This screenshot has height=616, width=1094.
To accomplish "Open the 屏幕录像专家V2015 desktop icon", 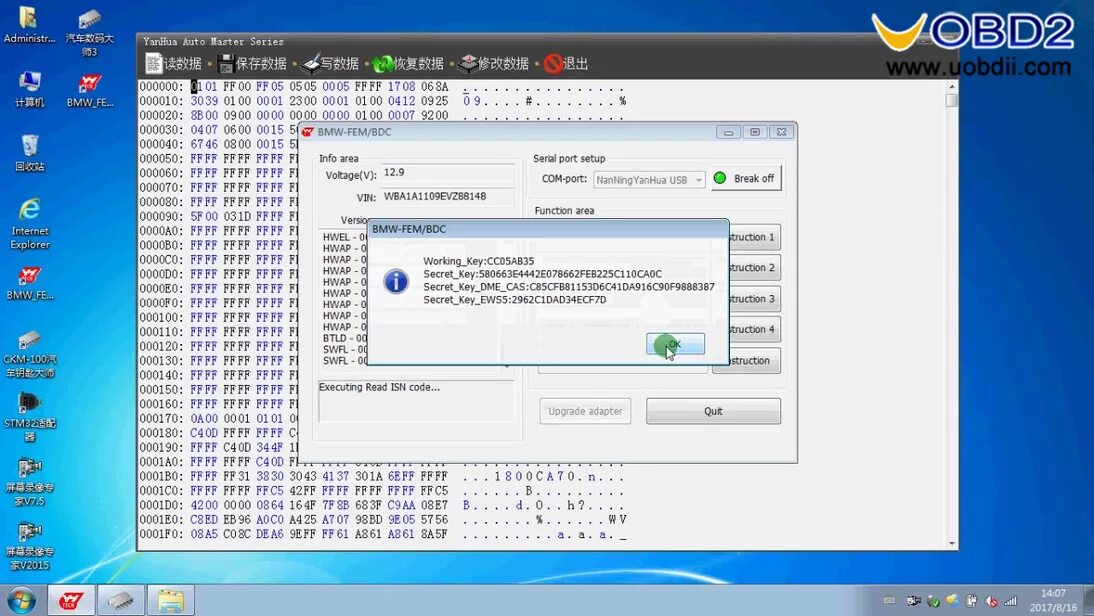I will pos(29,546).
